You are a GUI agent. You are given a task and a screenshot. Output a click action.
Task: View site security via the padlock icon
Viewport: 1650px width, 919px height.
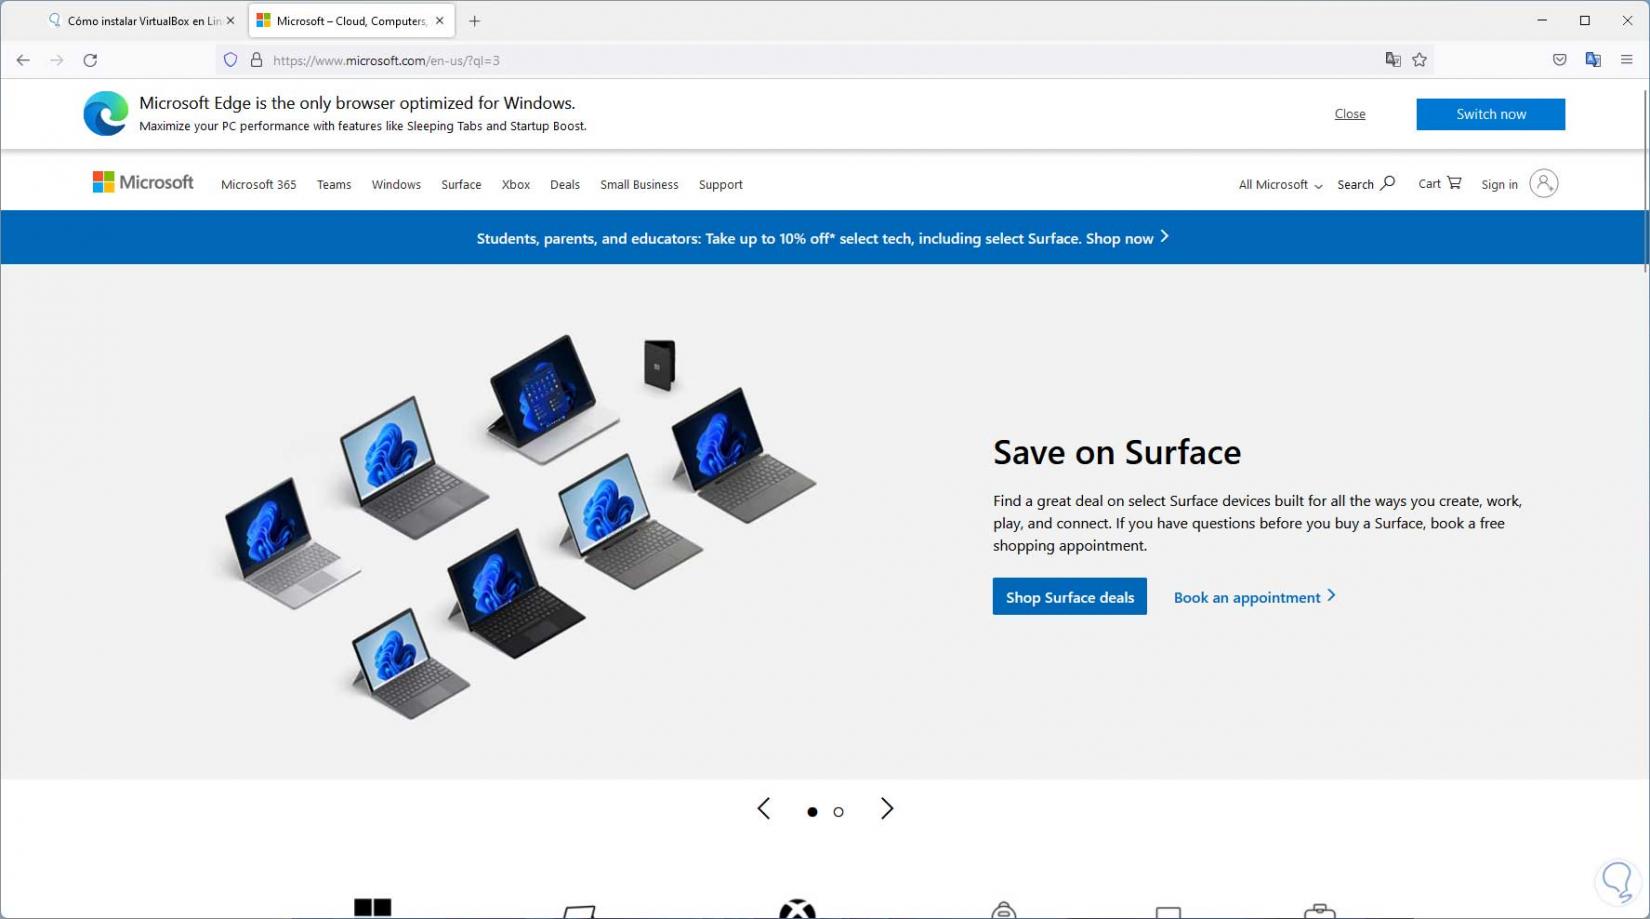[256, 60]
